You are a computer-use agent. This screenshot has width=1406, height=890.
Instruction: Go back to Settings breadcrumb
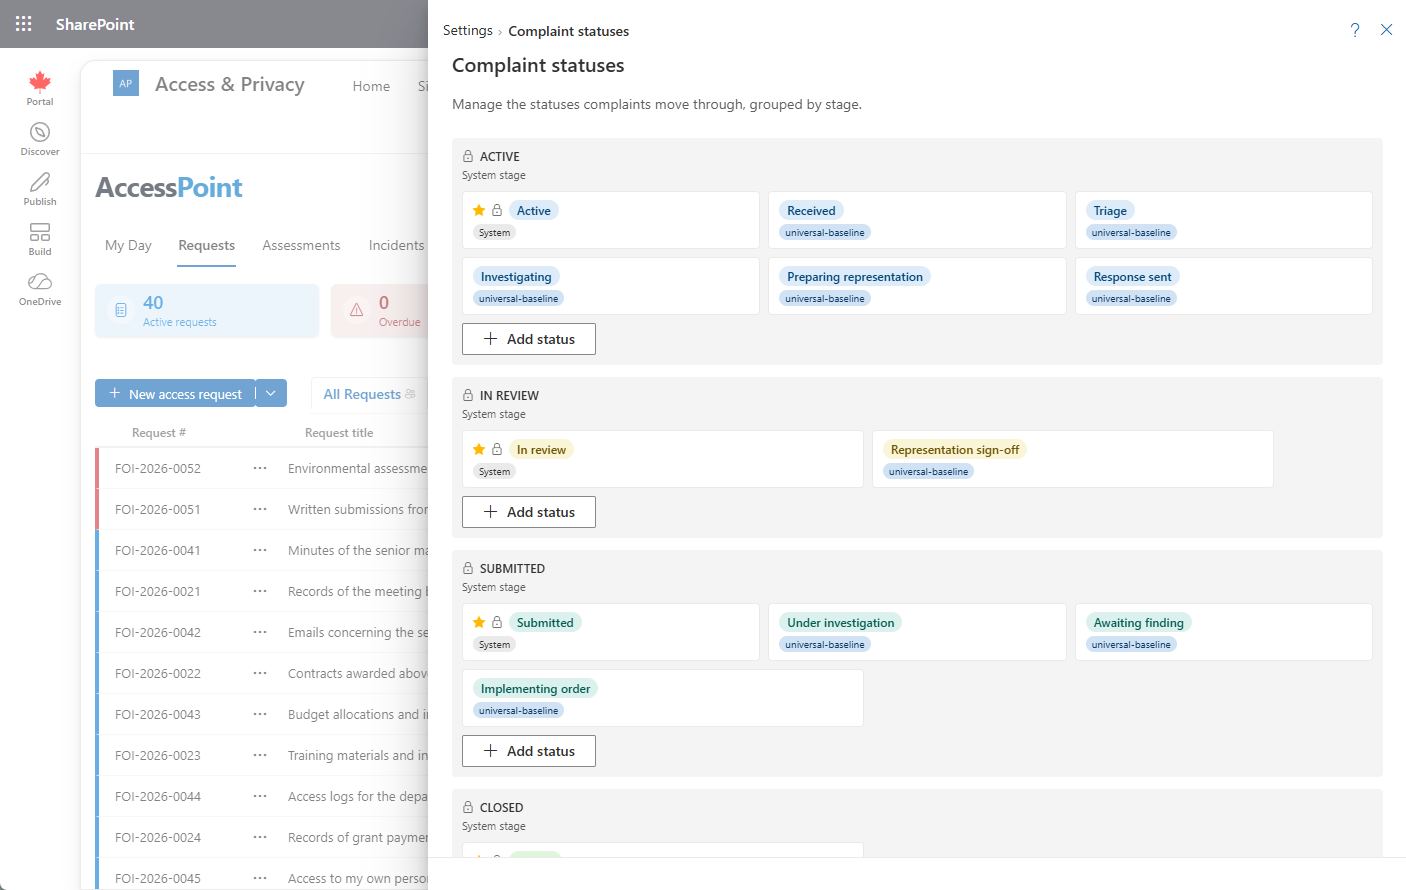468,31
